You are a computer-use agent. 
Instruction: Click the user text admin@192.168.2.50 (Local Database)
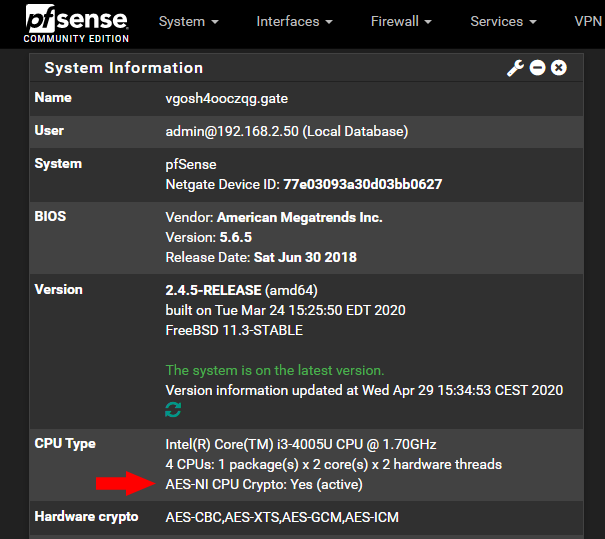point(287,132)
